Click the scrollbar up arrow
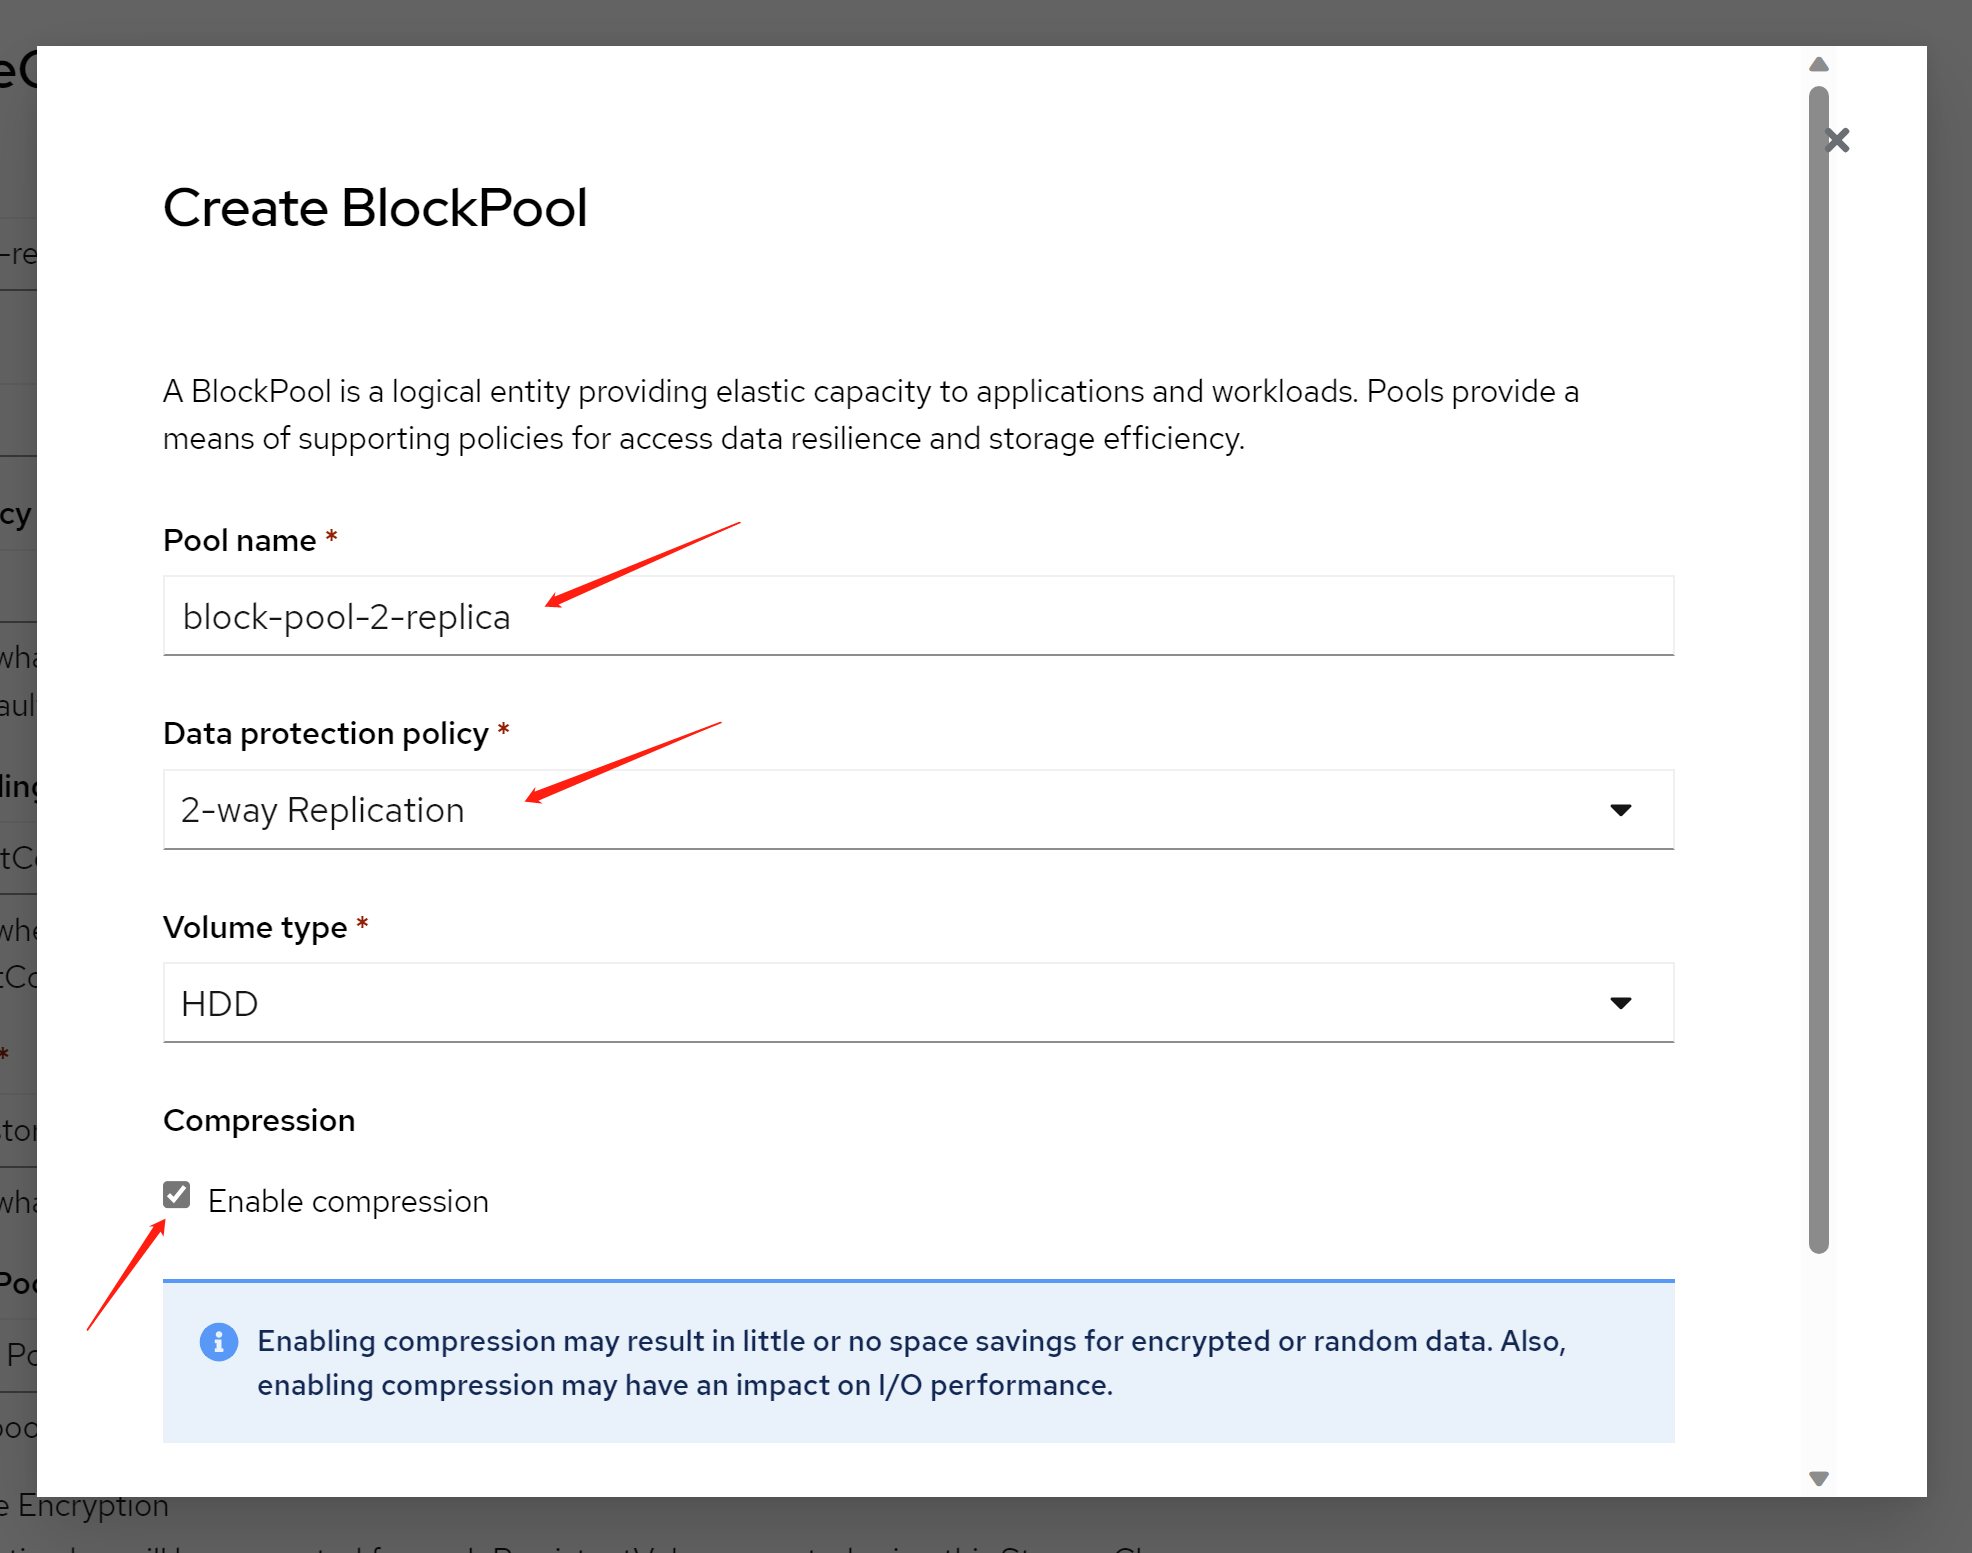Screen dimensions: 1972x1553 click(x=1819, y=65)
